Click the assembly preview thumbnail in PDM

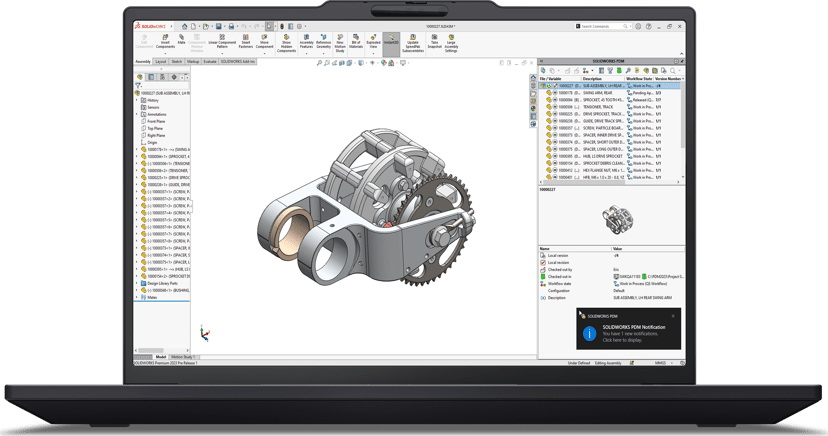(617, 220)
